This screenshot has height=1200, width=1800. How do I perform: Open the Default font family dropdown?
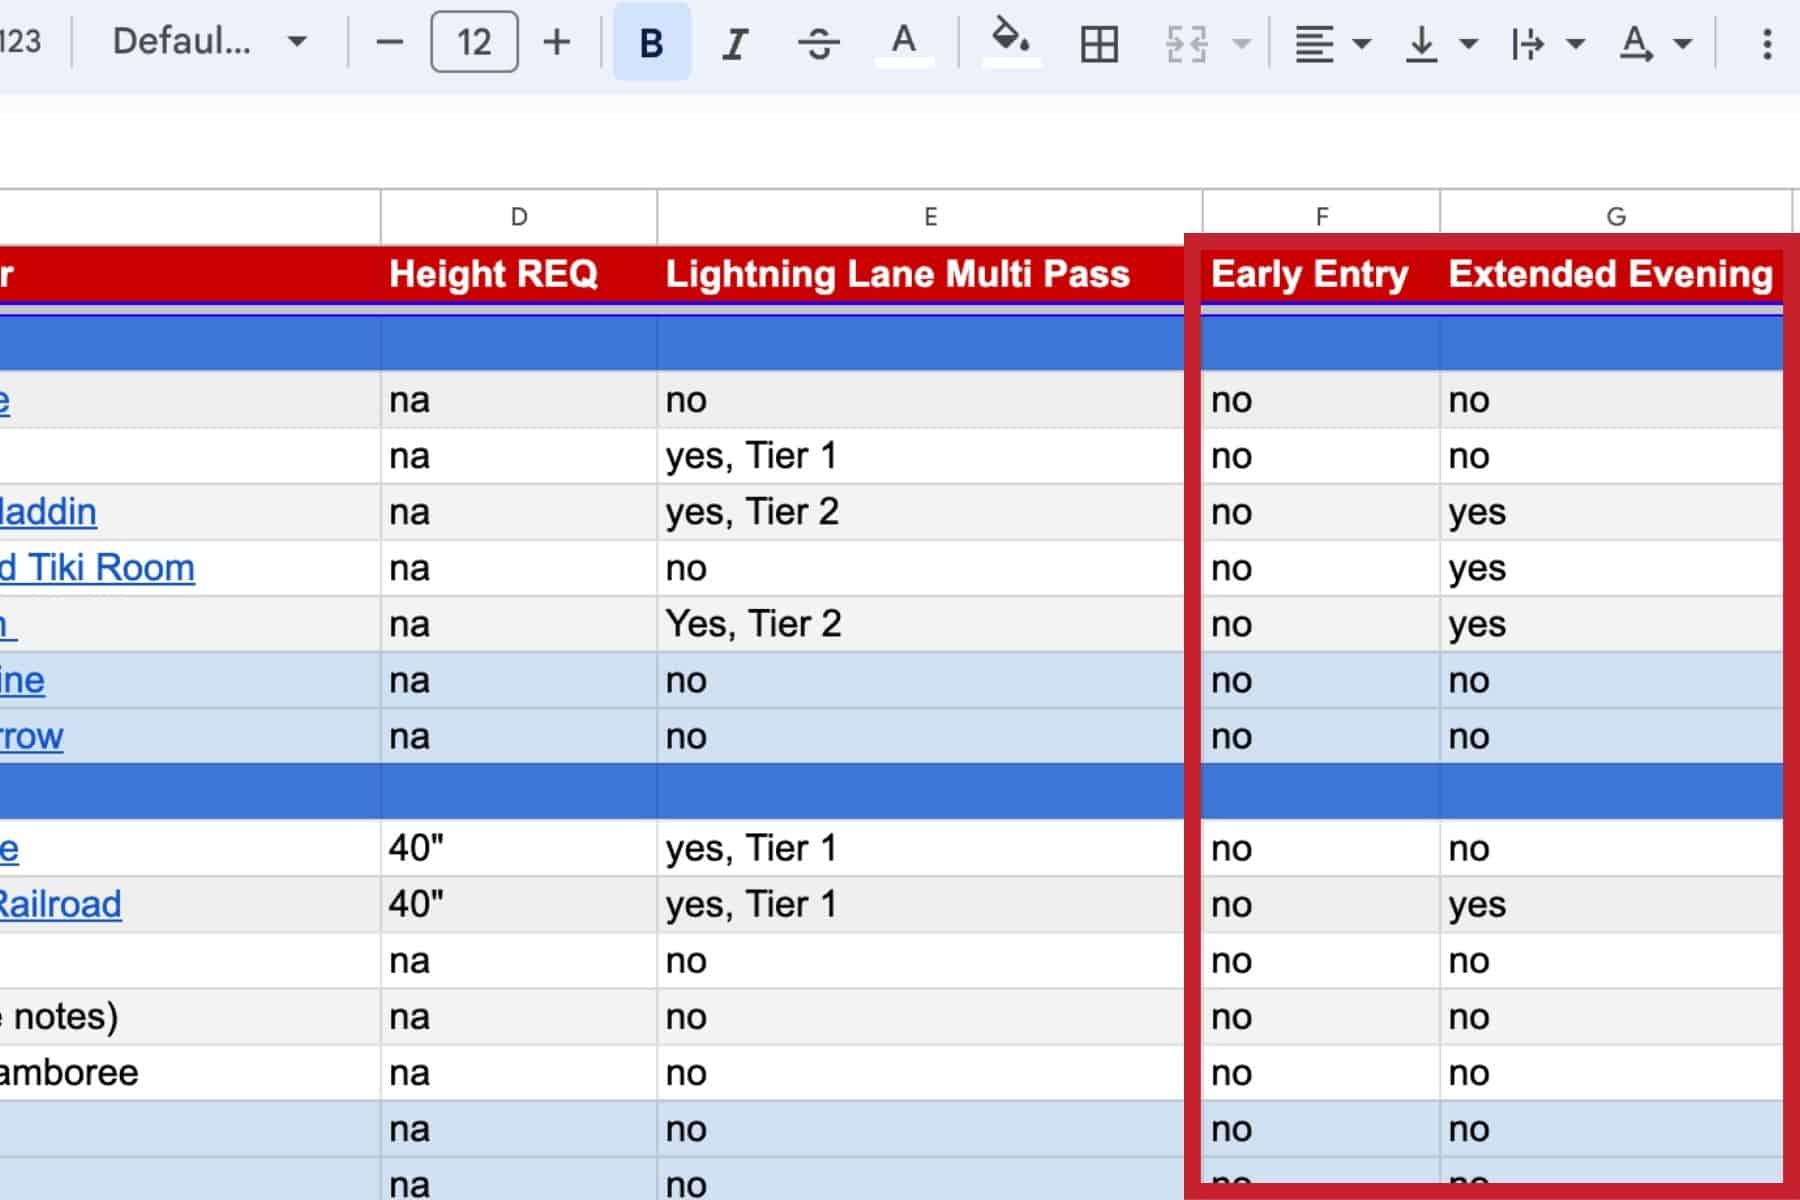pos(208,42)
